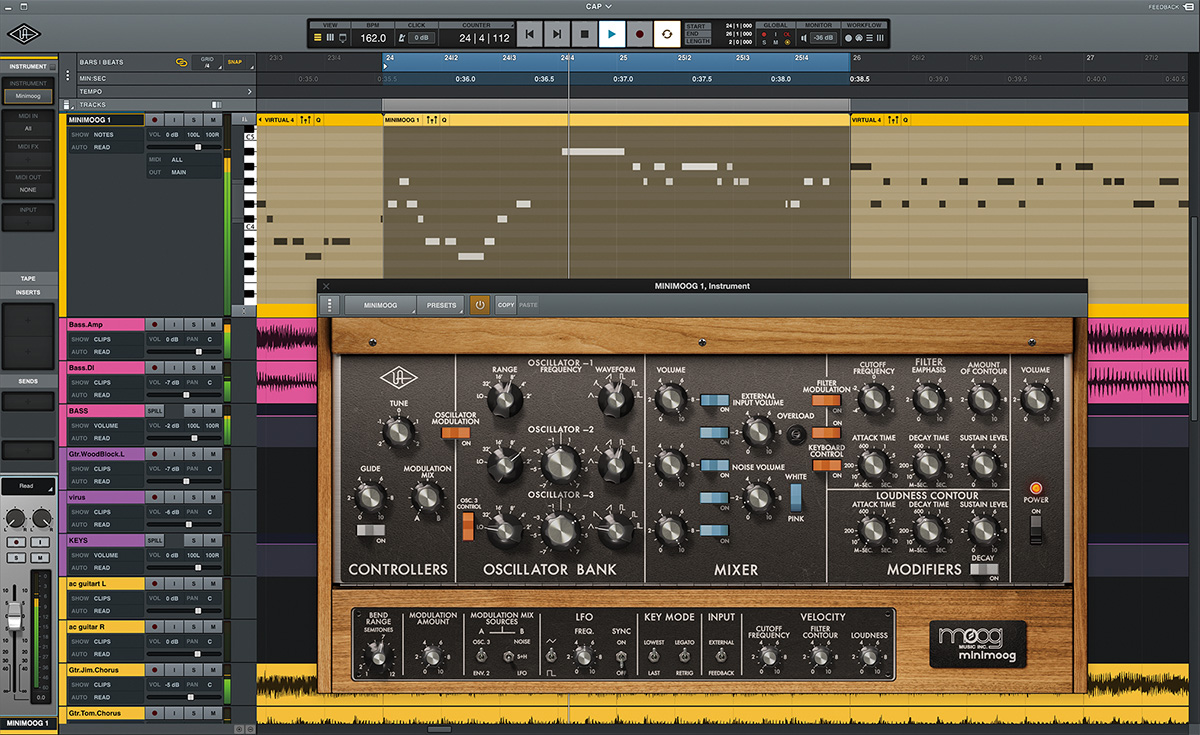Image resolution: width=1200 pixels, height=735 pixels.
Task: Open the Presets dropdown
Action: click(441, 305)
